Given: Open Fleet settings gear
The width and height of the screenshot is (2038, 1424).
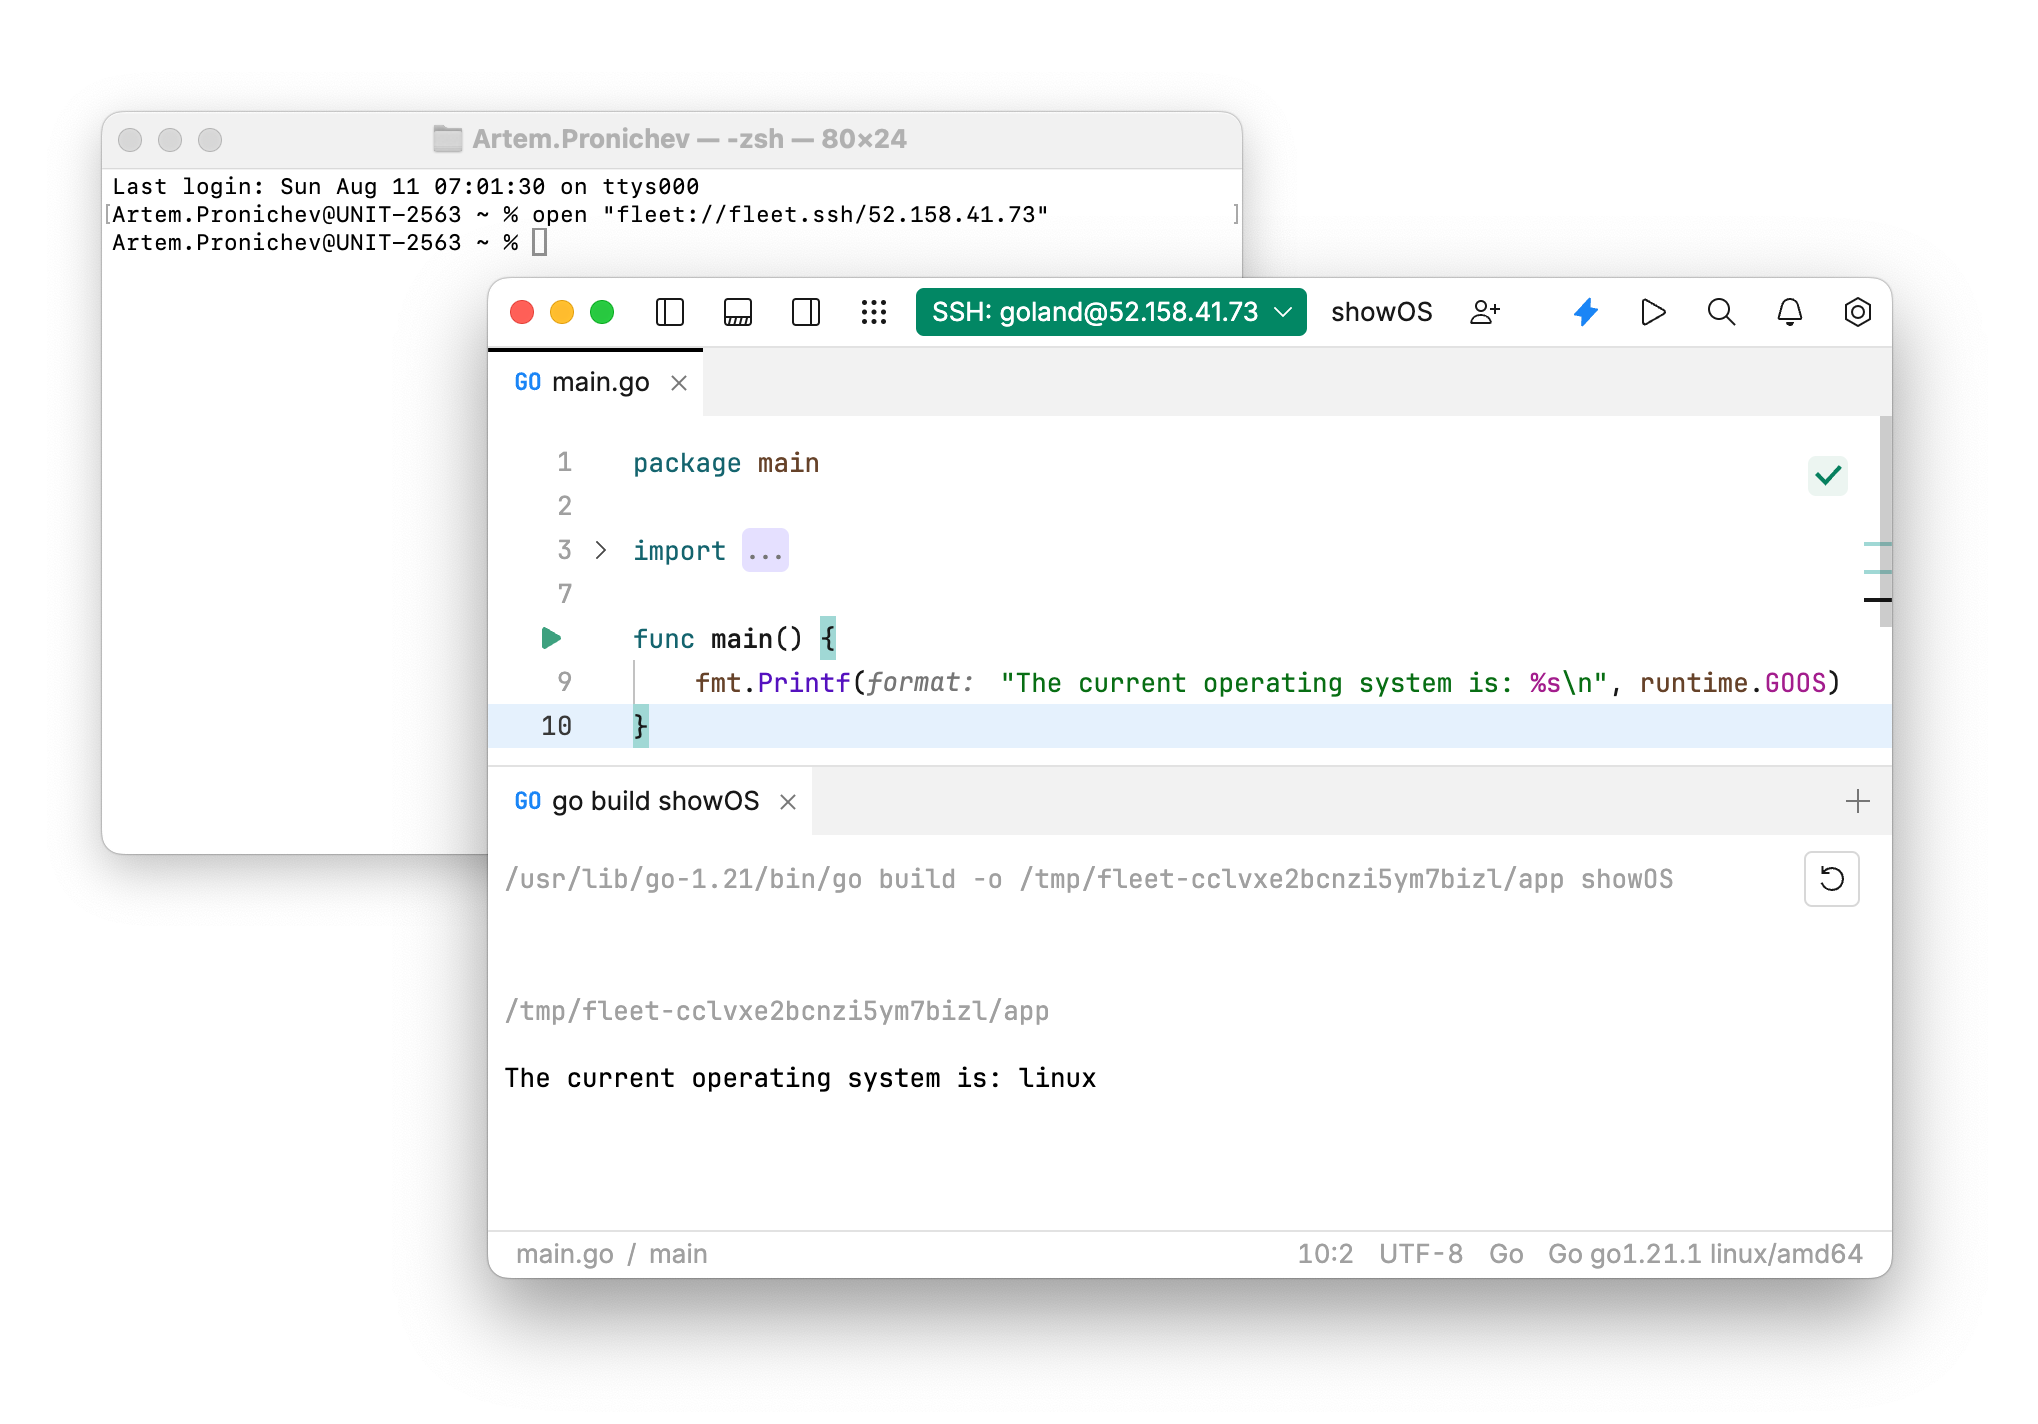Looking at the screenshot, I should pyautogui.click(x=1857, y=312).
